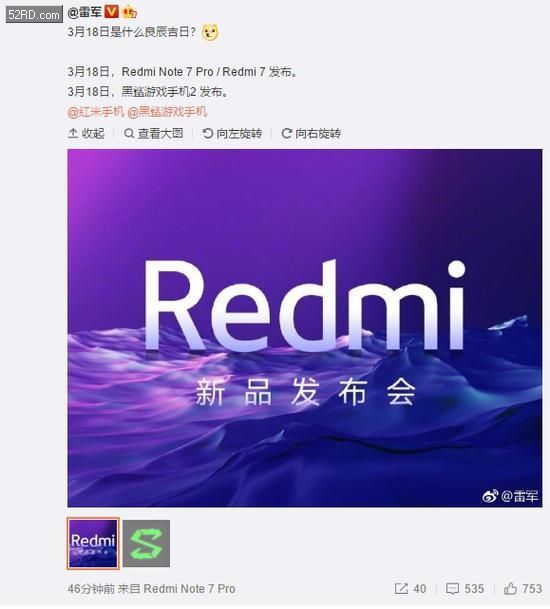Open the @雷军 profile name link

point(84,12)
